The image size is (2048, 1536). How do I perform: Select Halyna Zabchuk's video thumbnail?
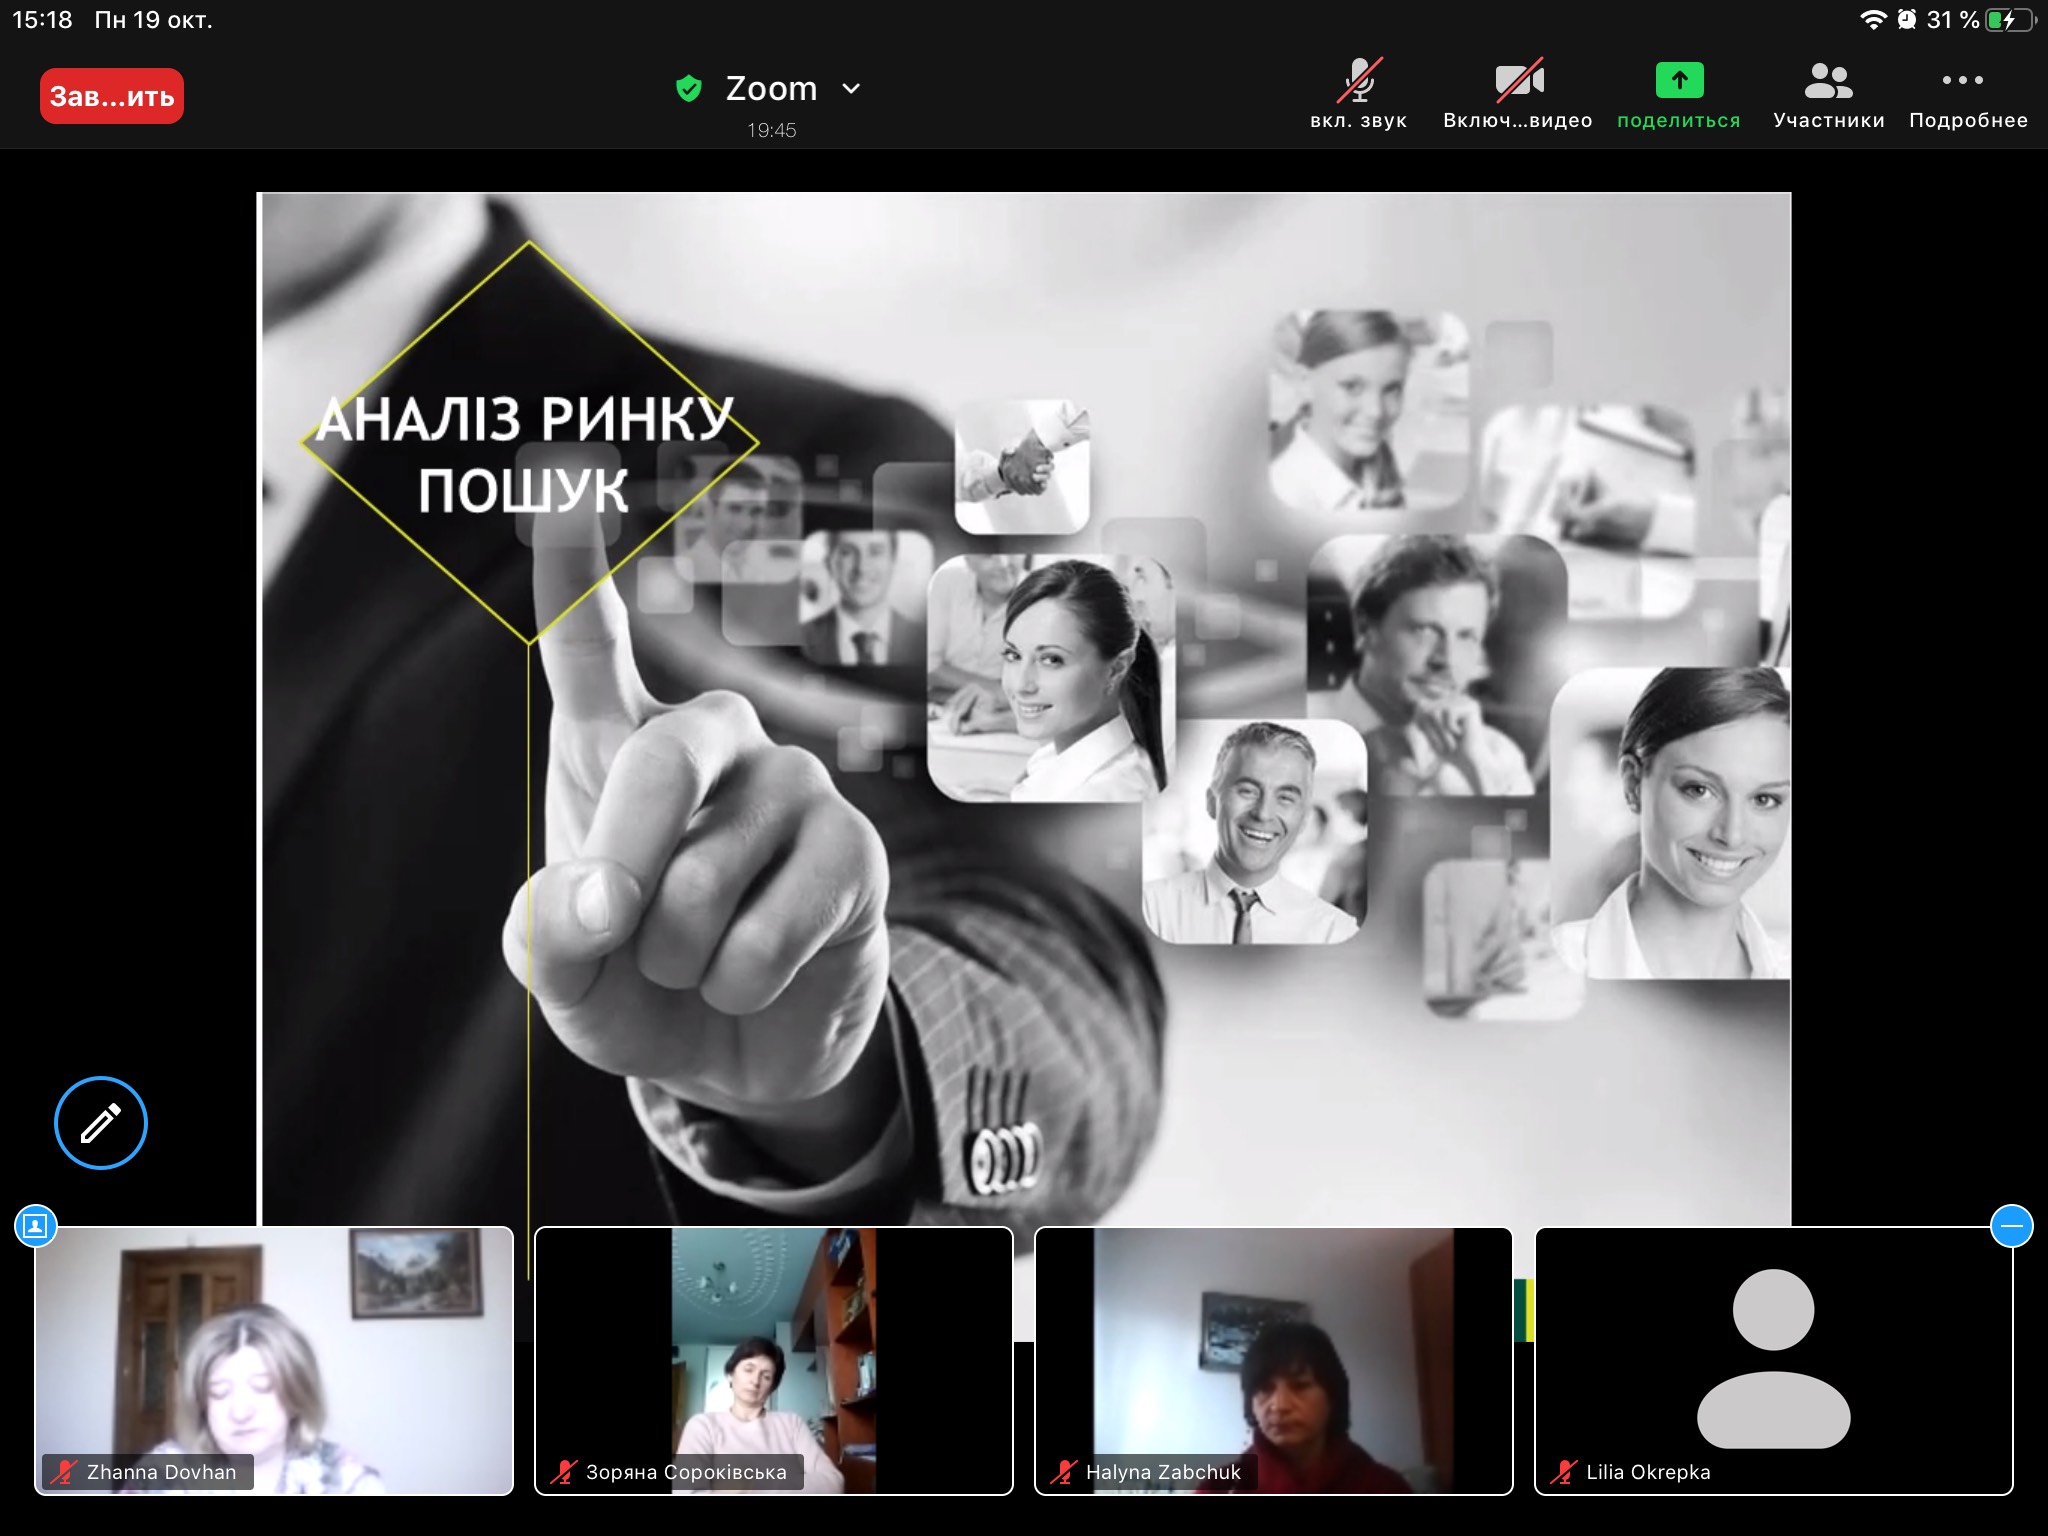click(x=1274, y=1361)
